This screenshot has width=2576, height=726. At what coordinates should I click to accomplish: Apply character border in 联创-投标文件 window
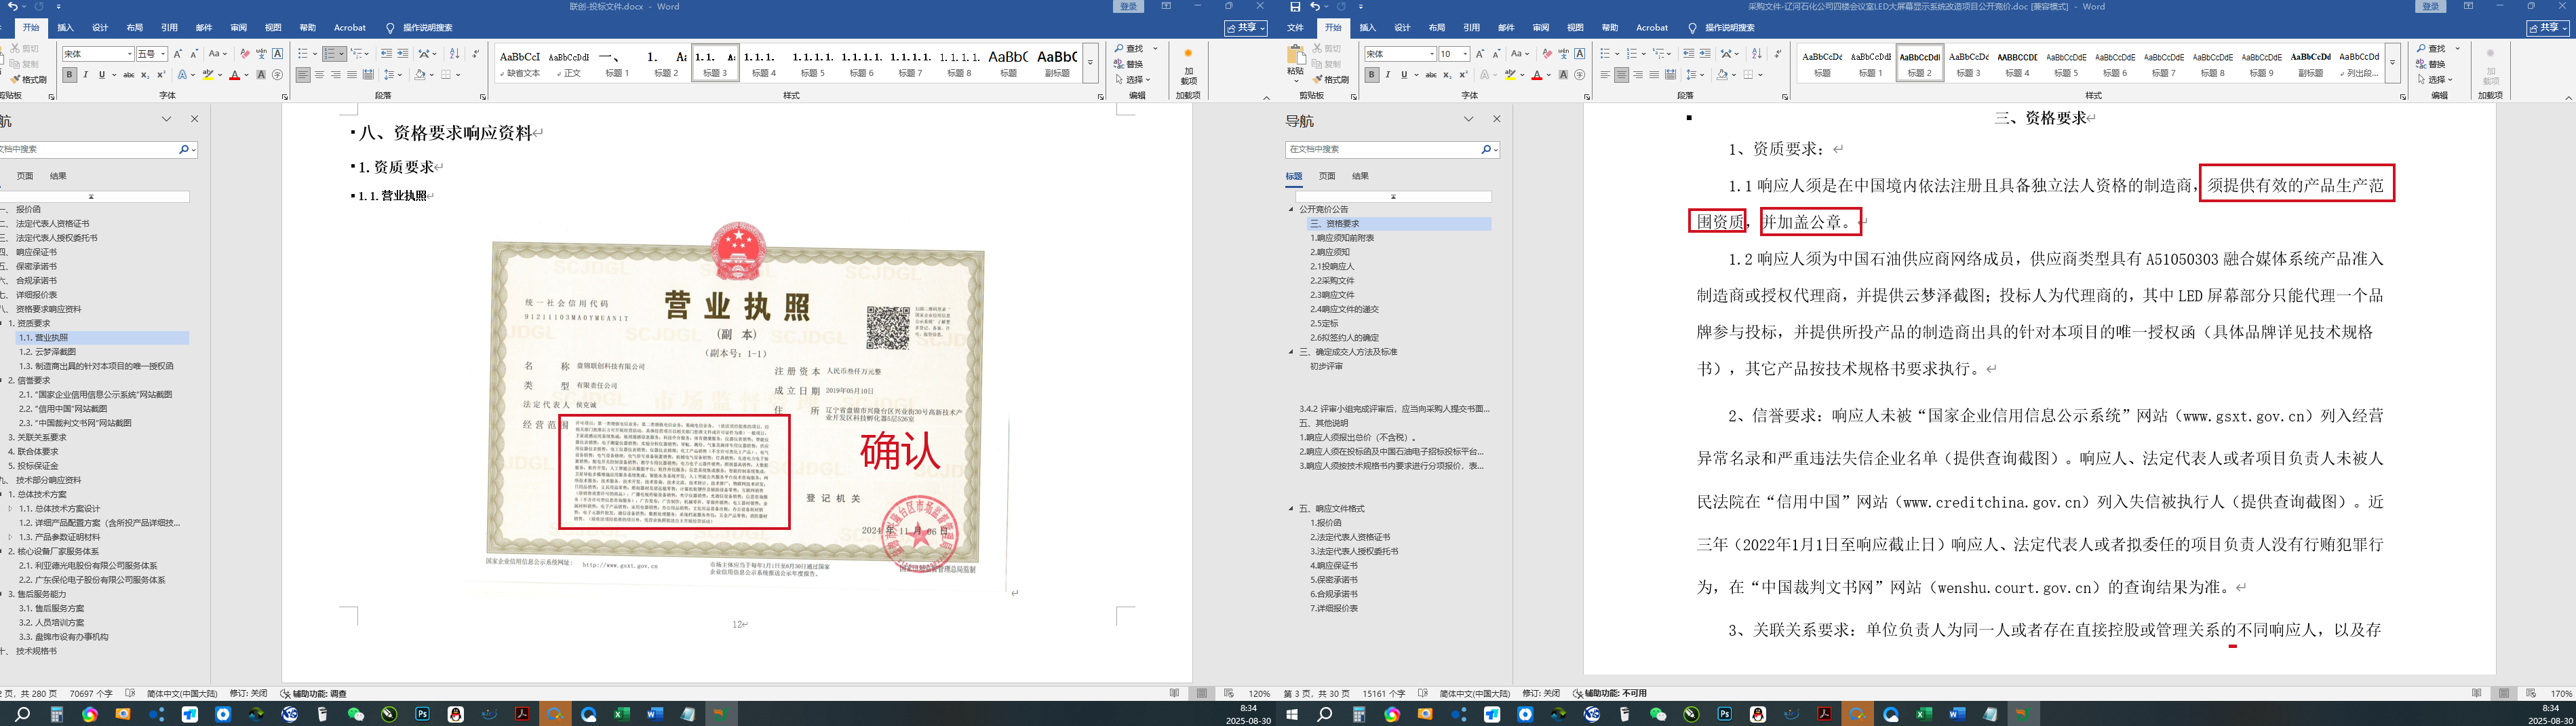coord(277,54)
